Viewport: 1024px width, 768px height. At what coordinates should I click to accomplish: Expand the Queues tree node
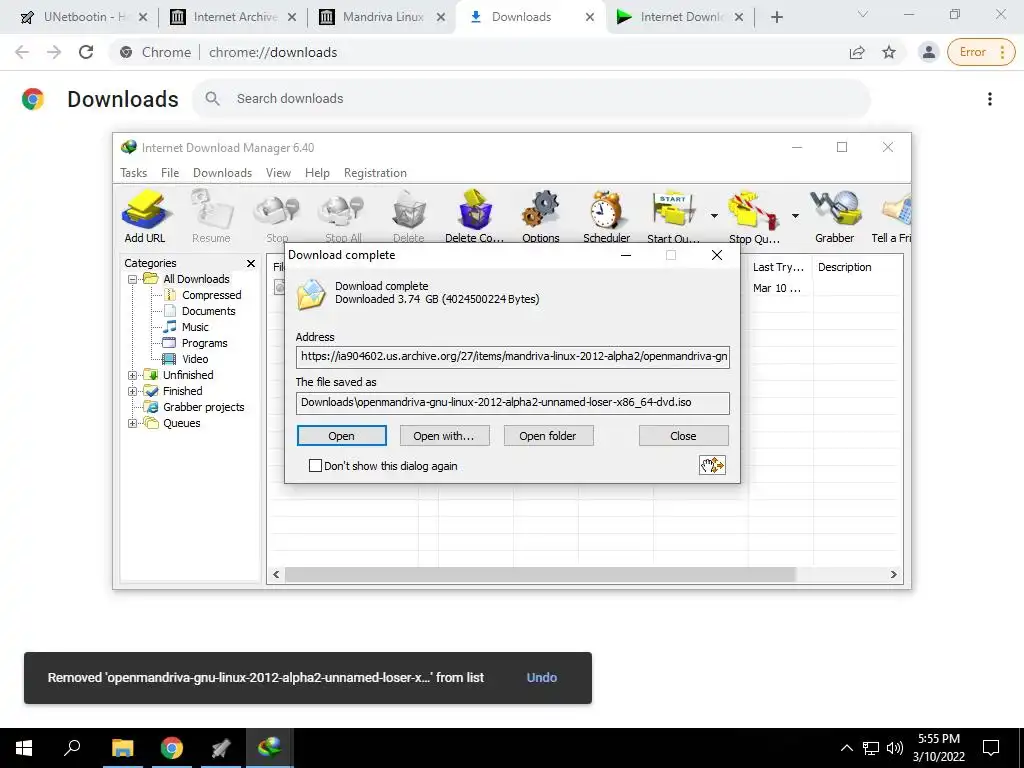click(x=133, y=423)
